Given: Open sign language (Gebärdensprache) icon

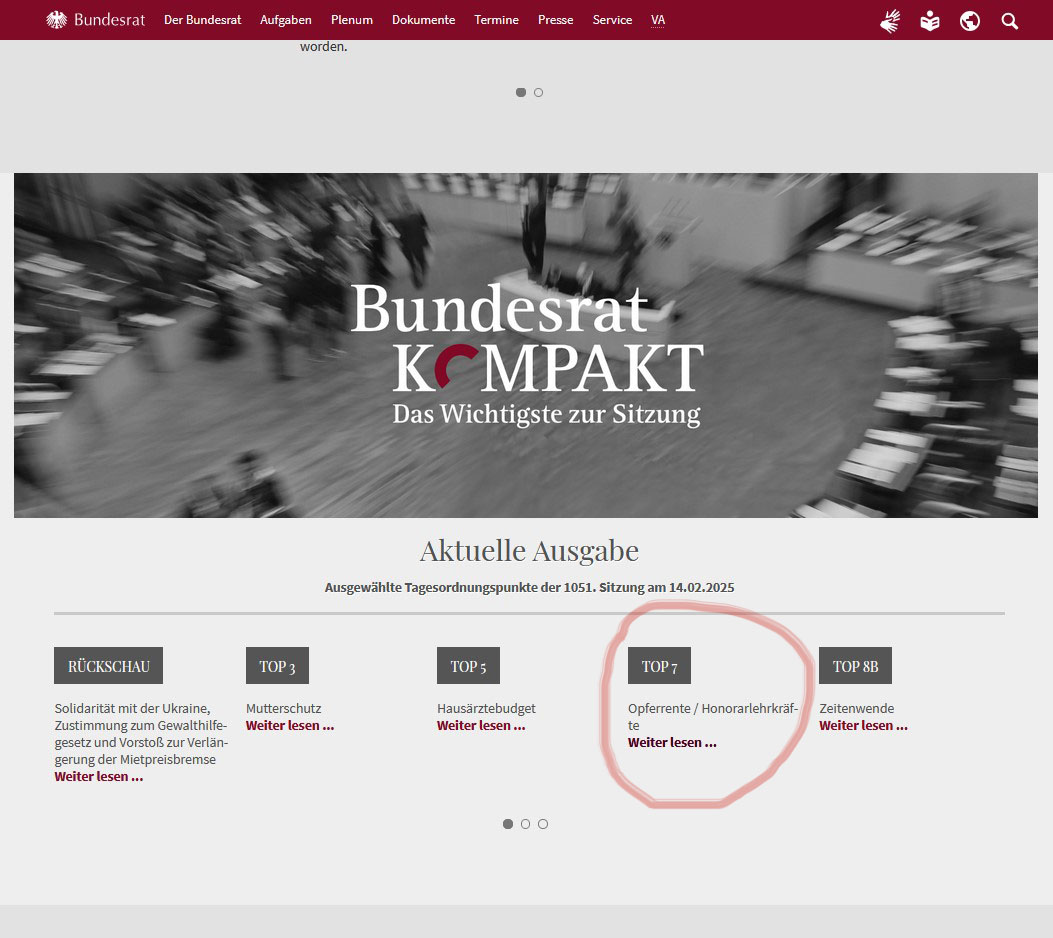Looking at the screenshot, I should coord(890,21).
